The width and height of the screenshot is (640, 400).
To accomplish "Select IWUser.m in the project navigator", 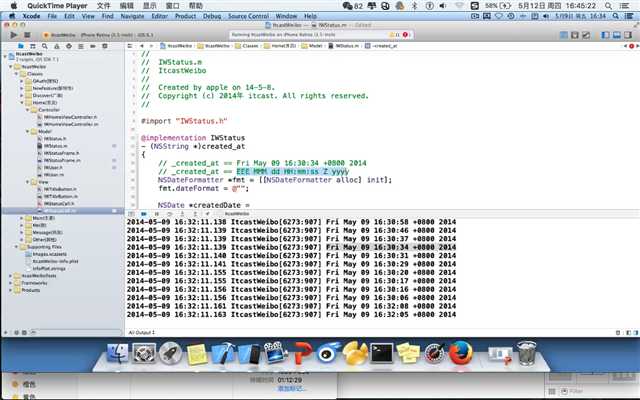I will coord(53,175).
